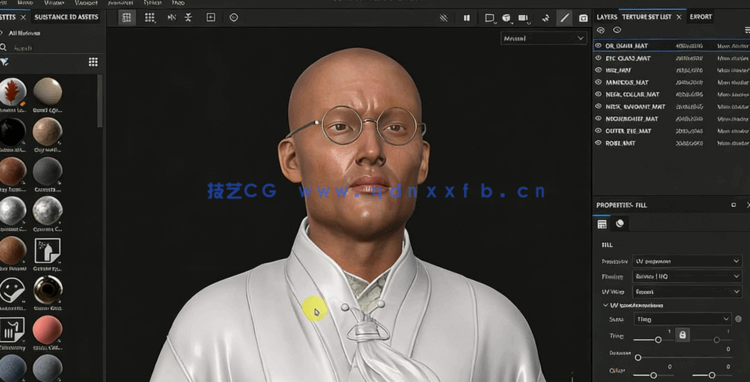Click second eye icon above texture sets
750x382 pixels.
[x=617, y=30]
